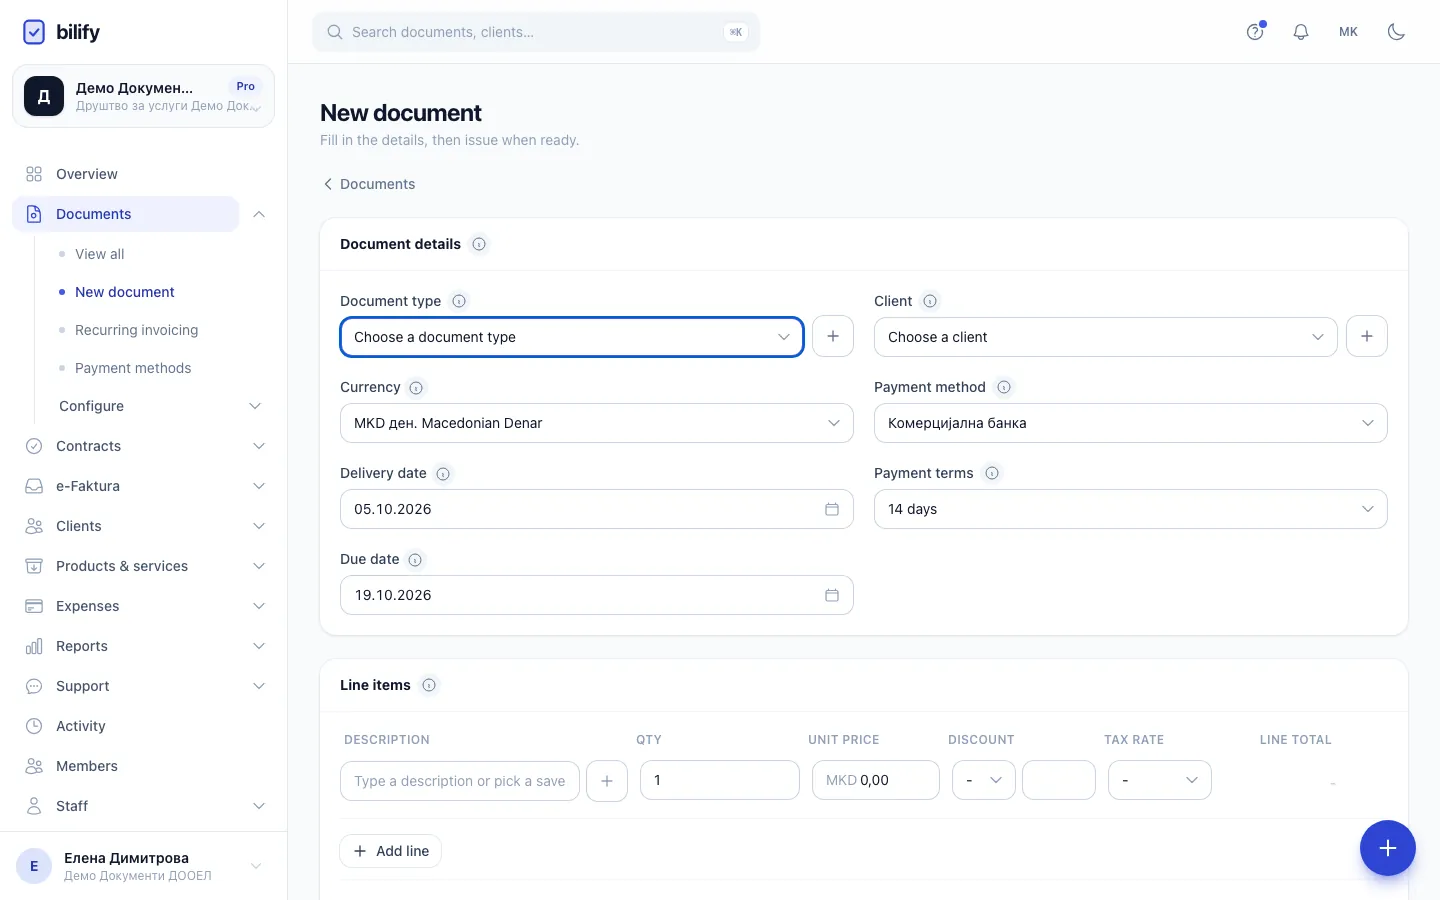Viewport: 1440px width, 900px height.
Task: Show info tooltip for Delivery date
Action: (443, 473)
